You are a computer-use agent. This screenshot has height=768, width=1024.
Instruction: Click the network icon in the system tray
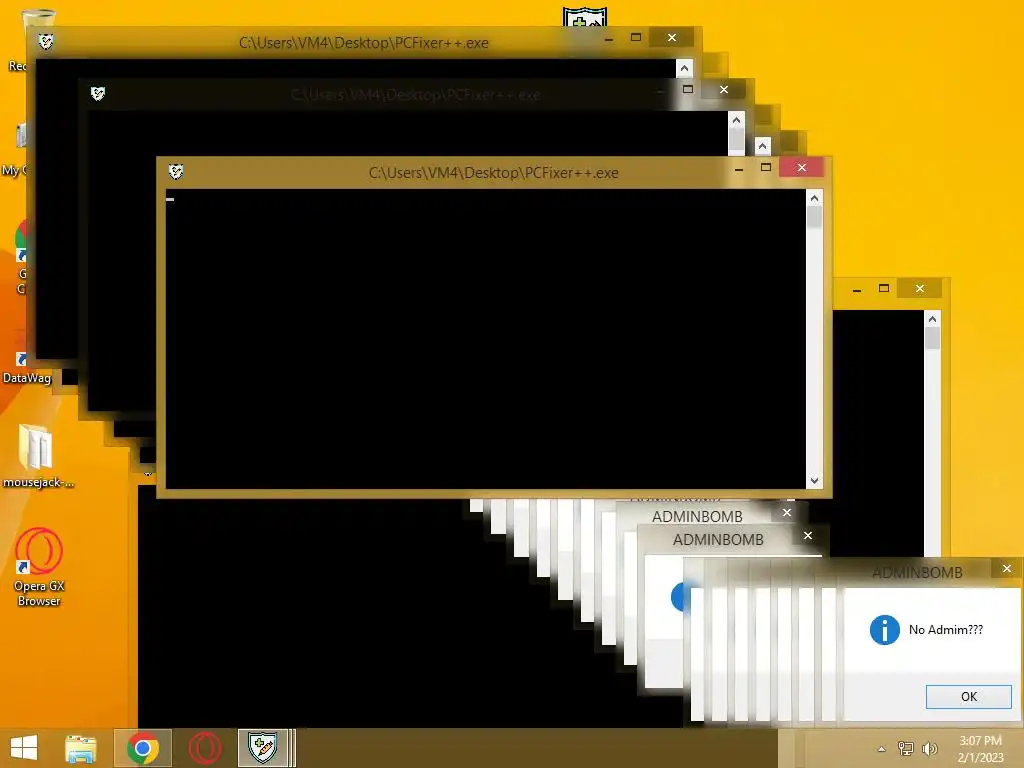coord(906,749)
